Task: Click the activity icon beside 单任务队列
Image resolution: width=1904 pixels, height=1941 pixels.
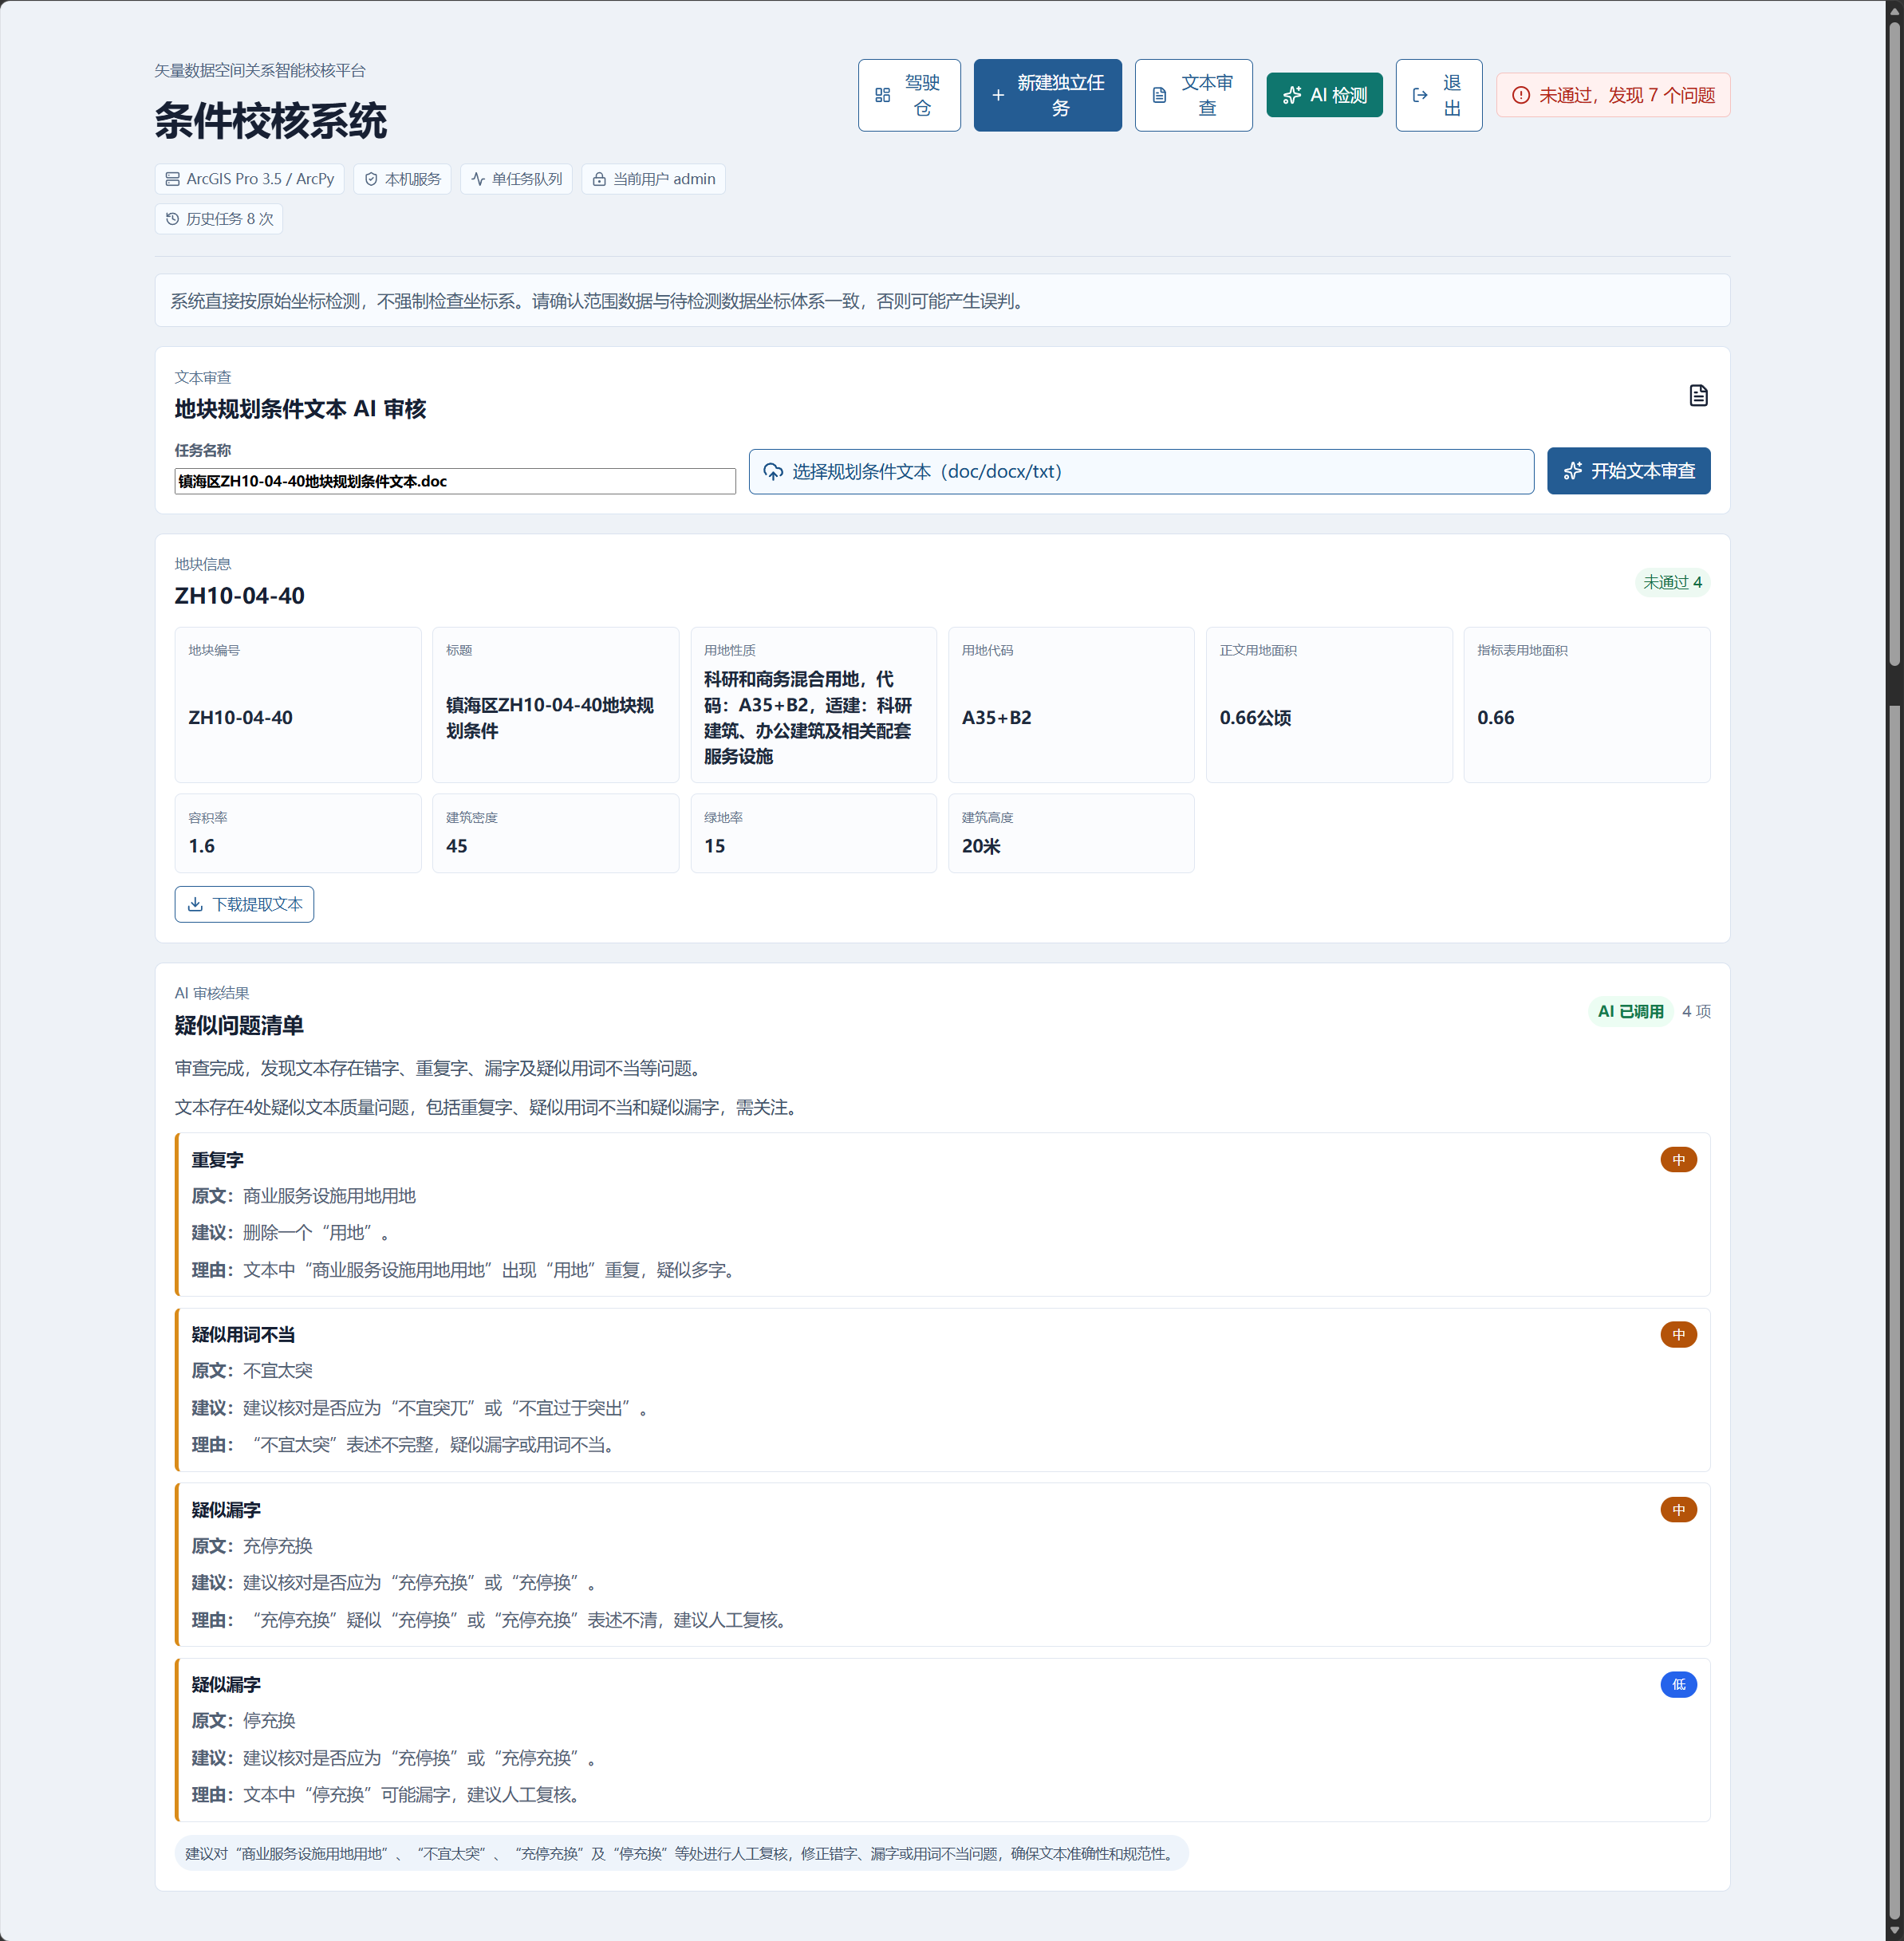Action: [x=478, y=179]
